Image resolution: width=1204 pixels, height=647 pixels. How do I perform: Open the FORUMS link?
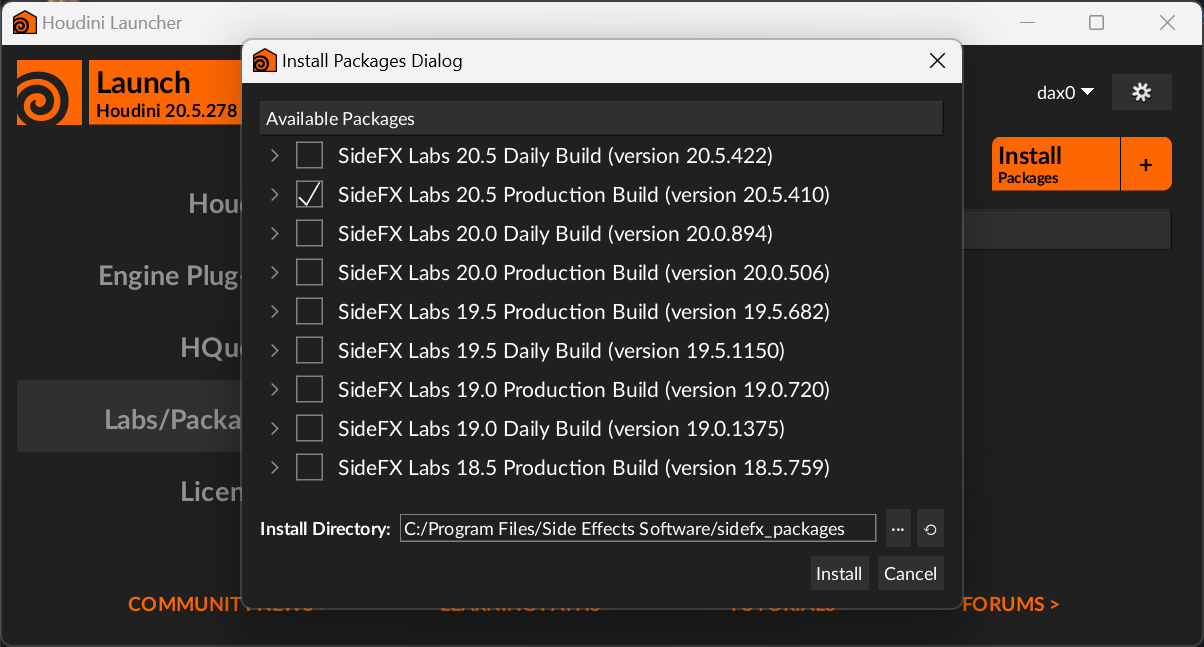click(x=1010, y=604)
